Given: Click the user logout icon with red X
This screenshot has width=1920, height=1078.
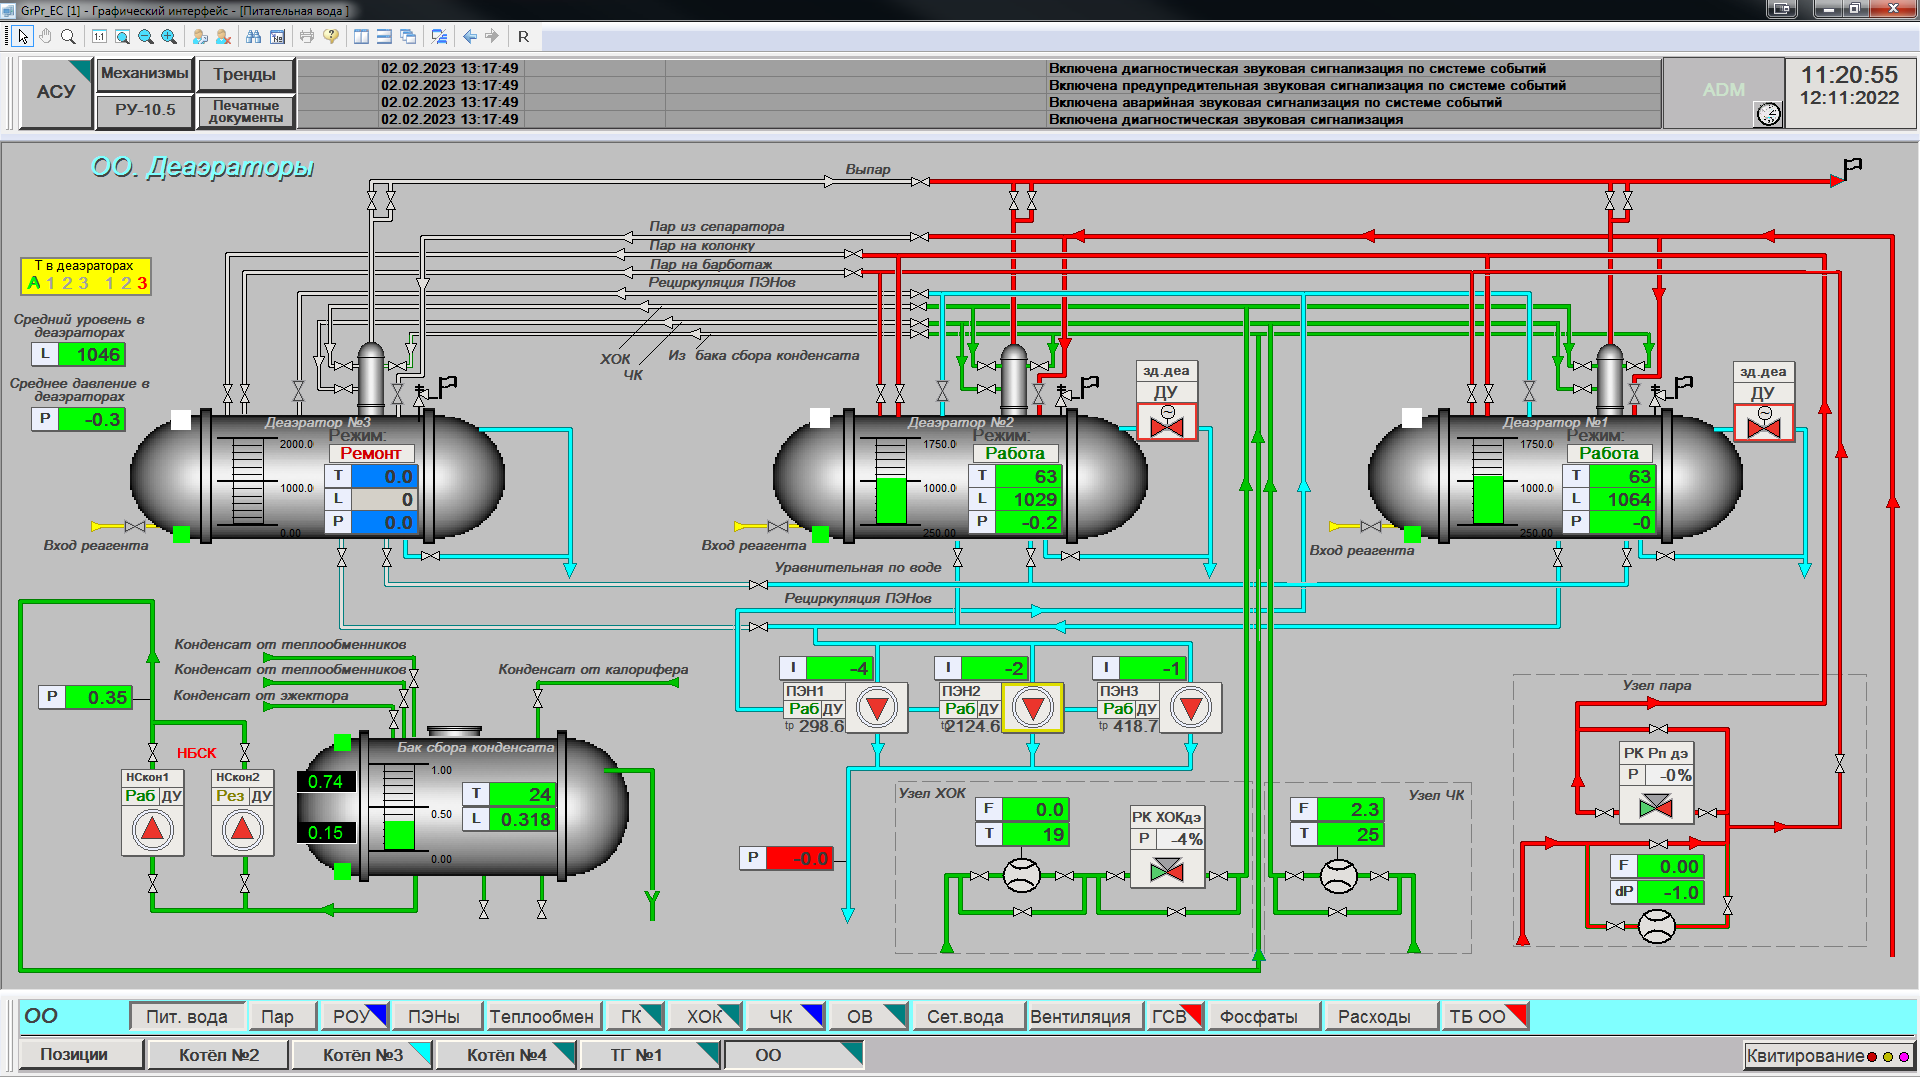Looking at the screenshot, I should pos(223,37).
